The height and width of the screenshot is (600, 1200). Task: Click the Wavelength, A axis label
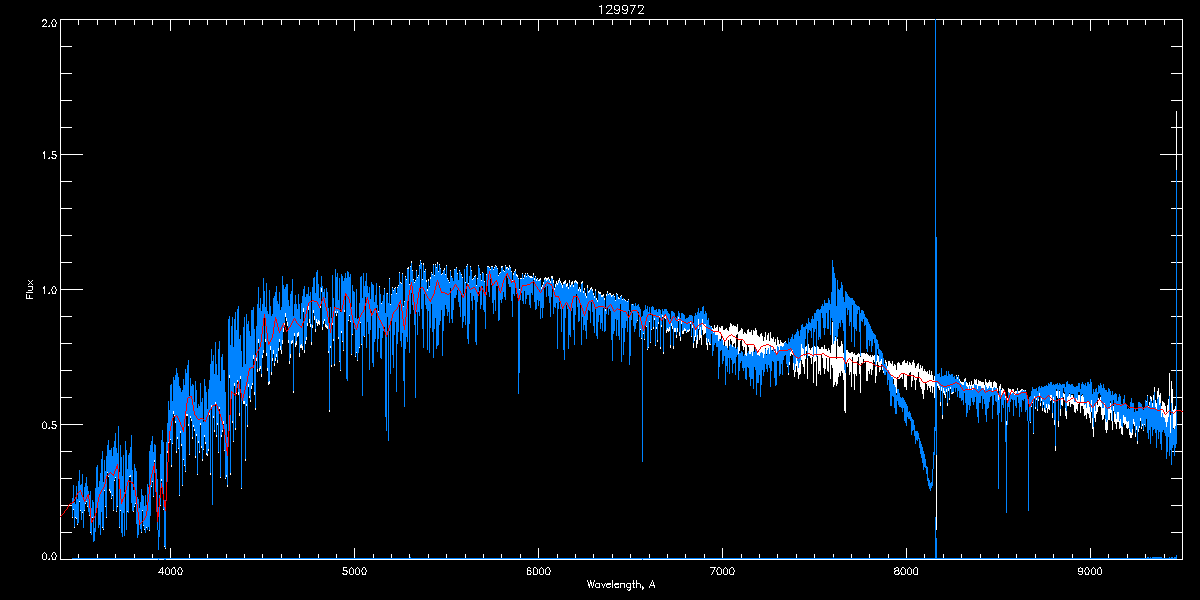point(621,584)
